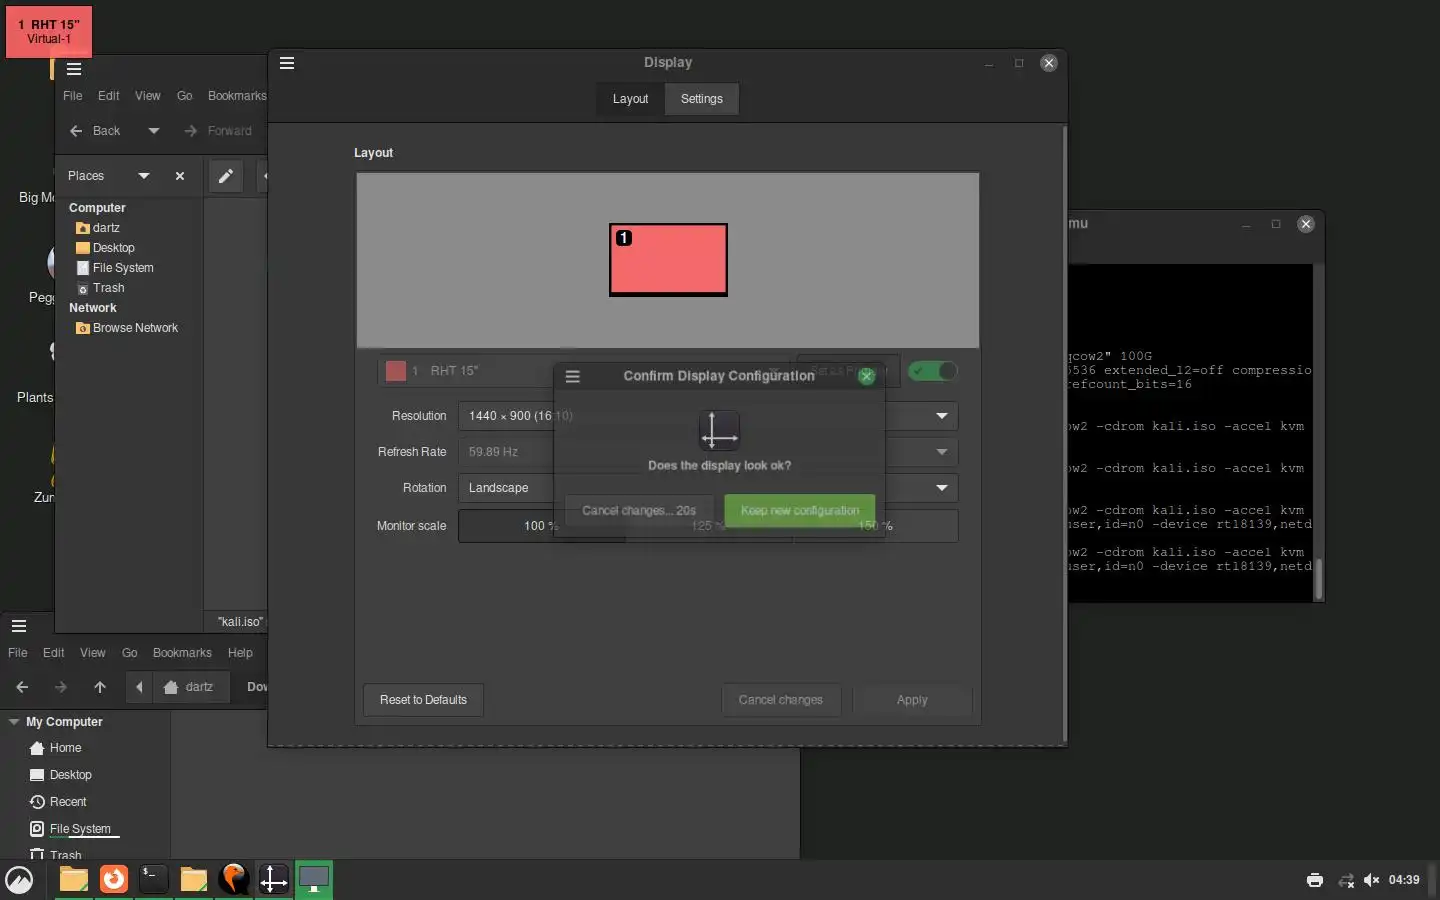
Task: Open Bookmarks menu in upper file manager
Action: (237, 96)
